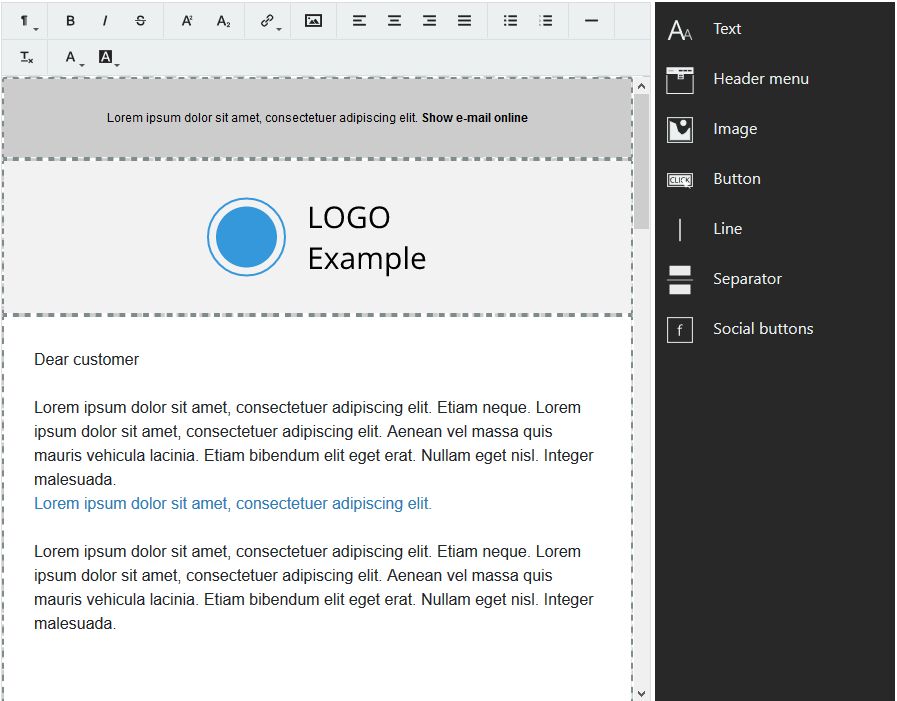Click the scrollbar up arrow
Viewport: 897px width, 701px height.
coord(641,86)
